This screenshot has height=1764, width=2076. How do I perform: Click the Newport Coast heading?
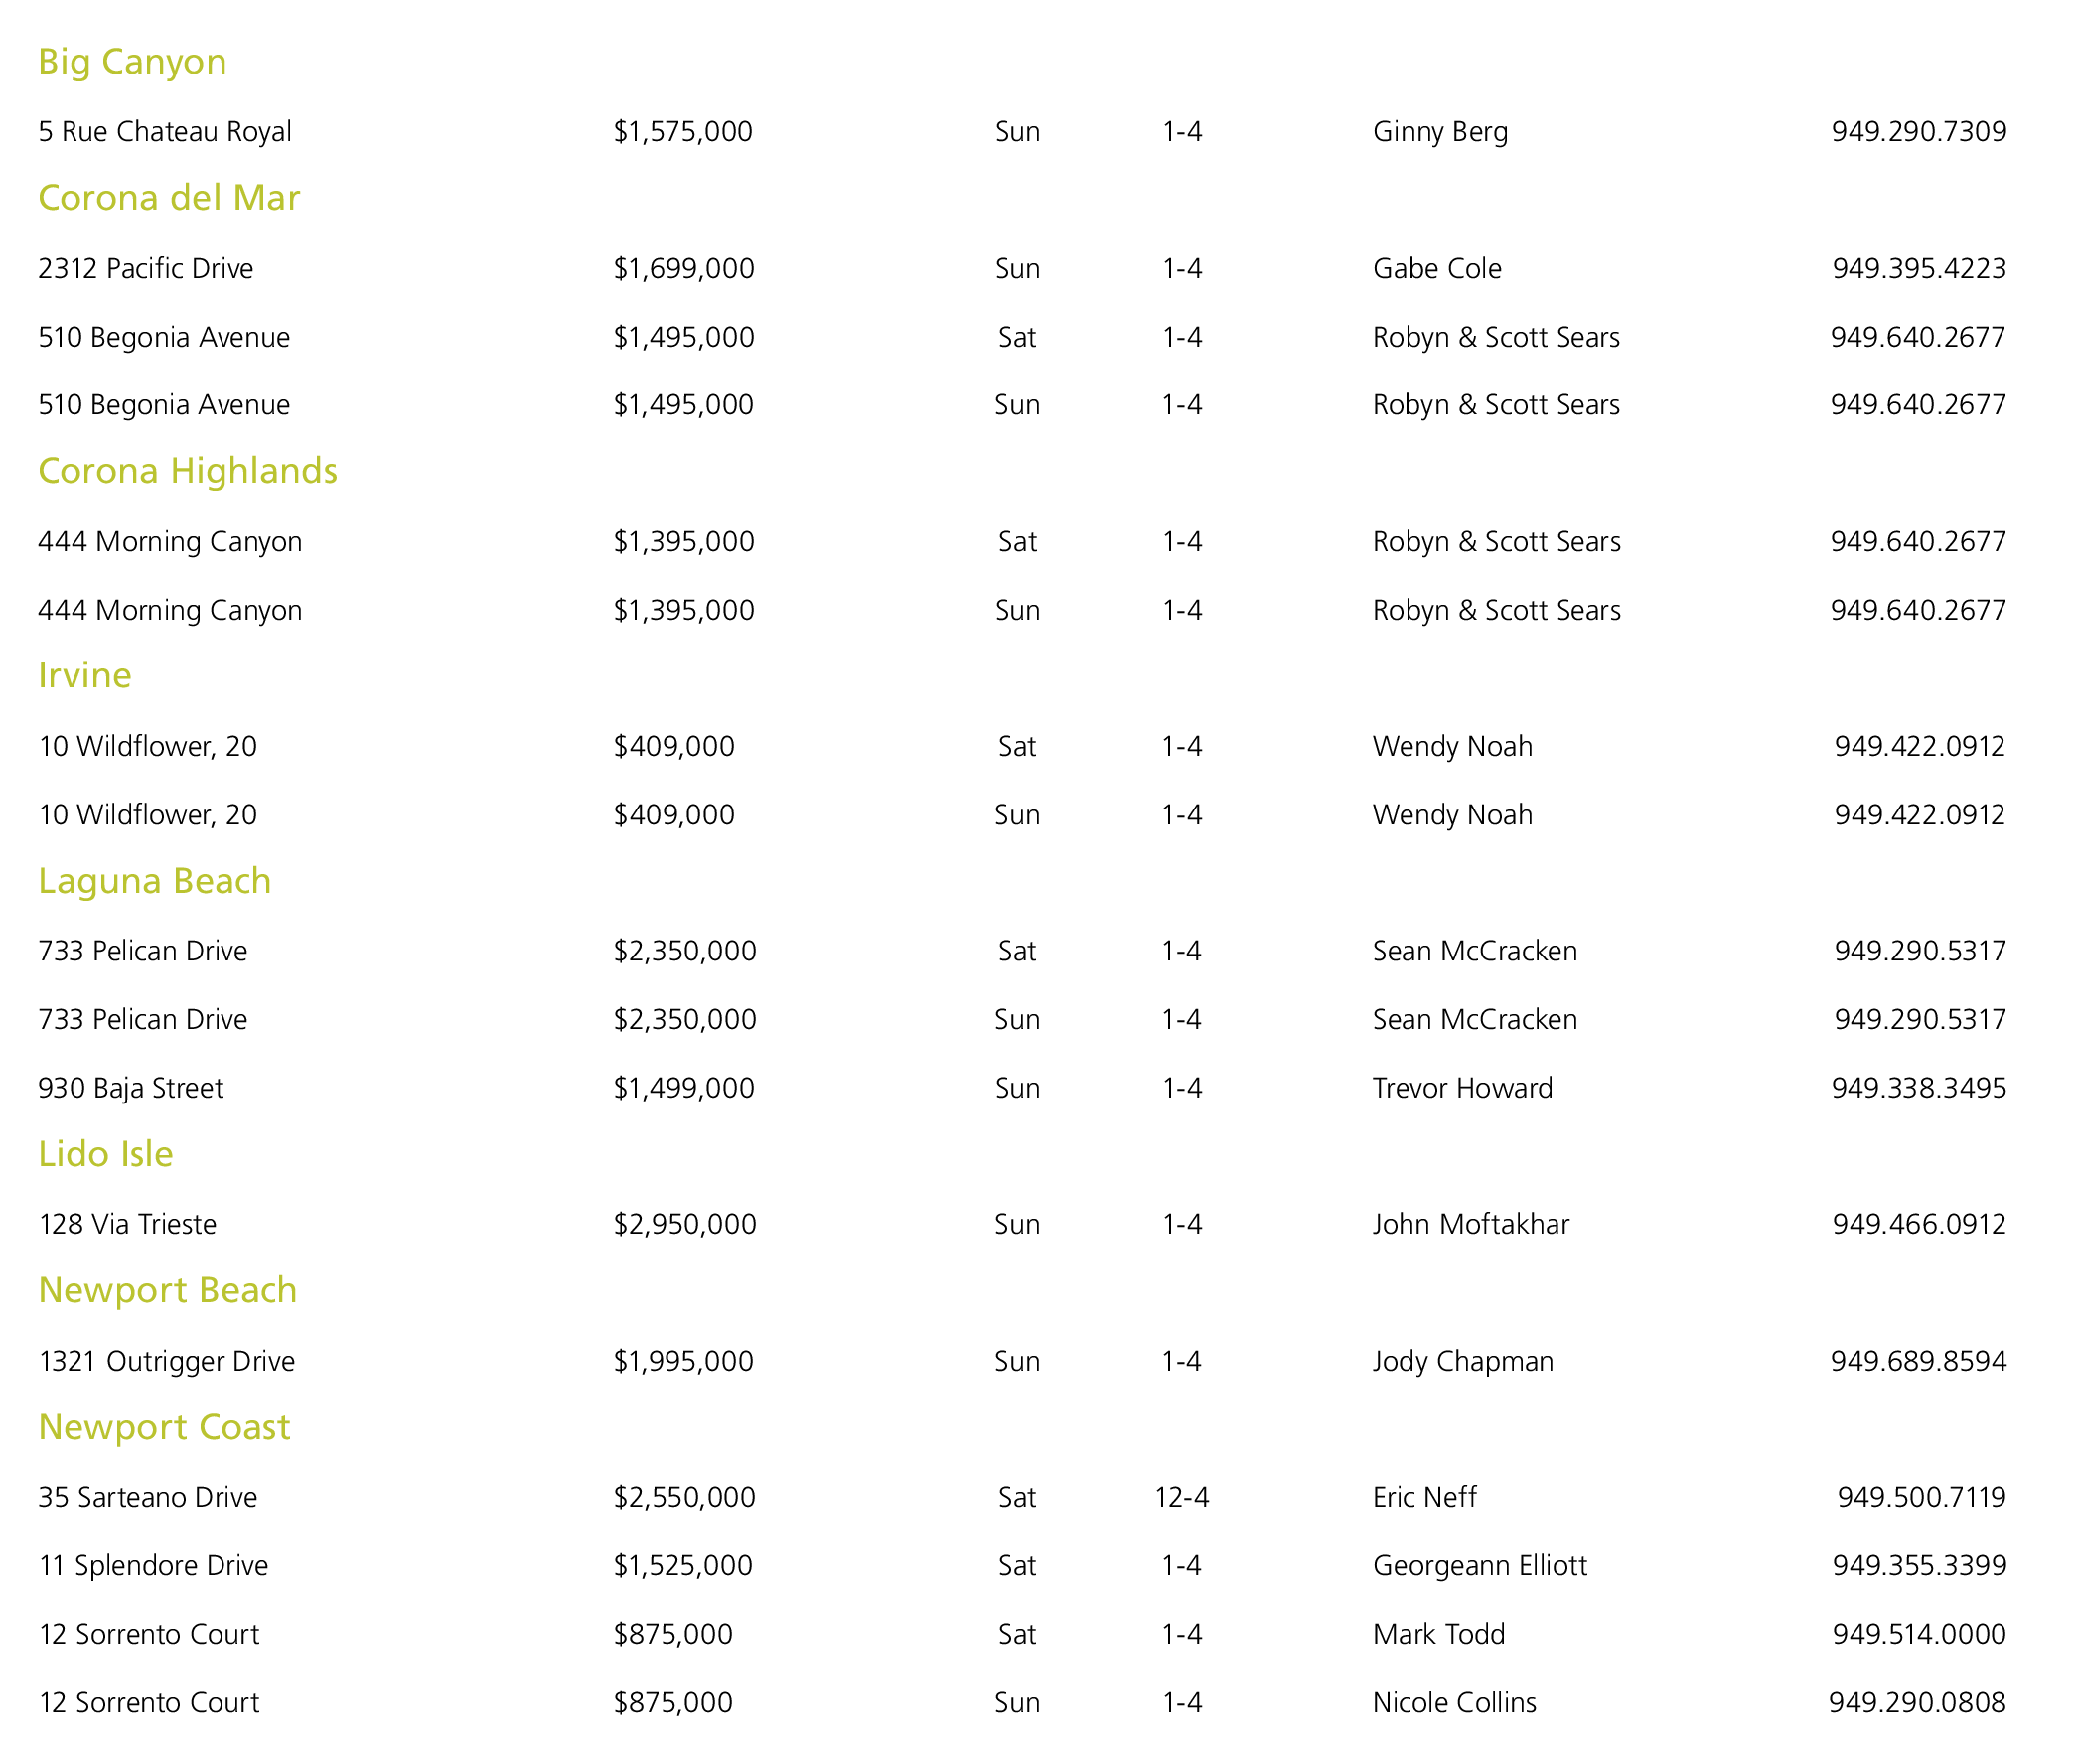pos(164,1428)
